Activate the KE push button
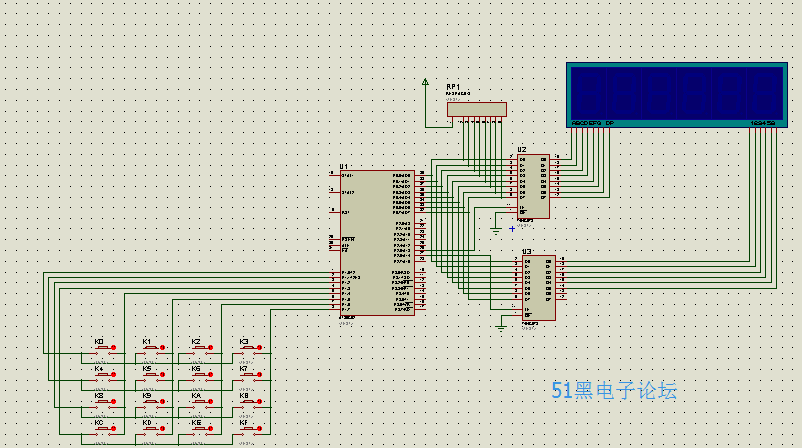This screenshot has width=802, height=448. [x=200, y=431]
